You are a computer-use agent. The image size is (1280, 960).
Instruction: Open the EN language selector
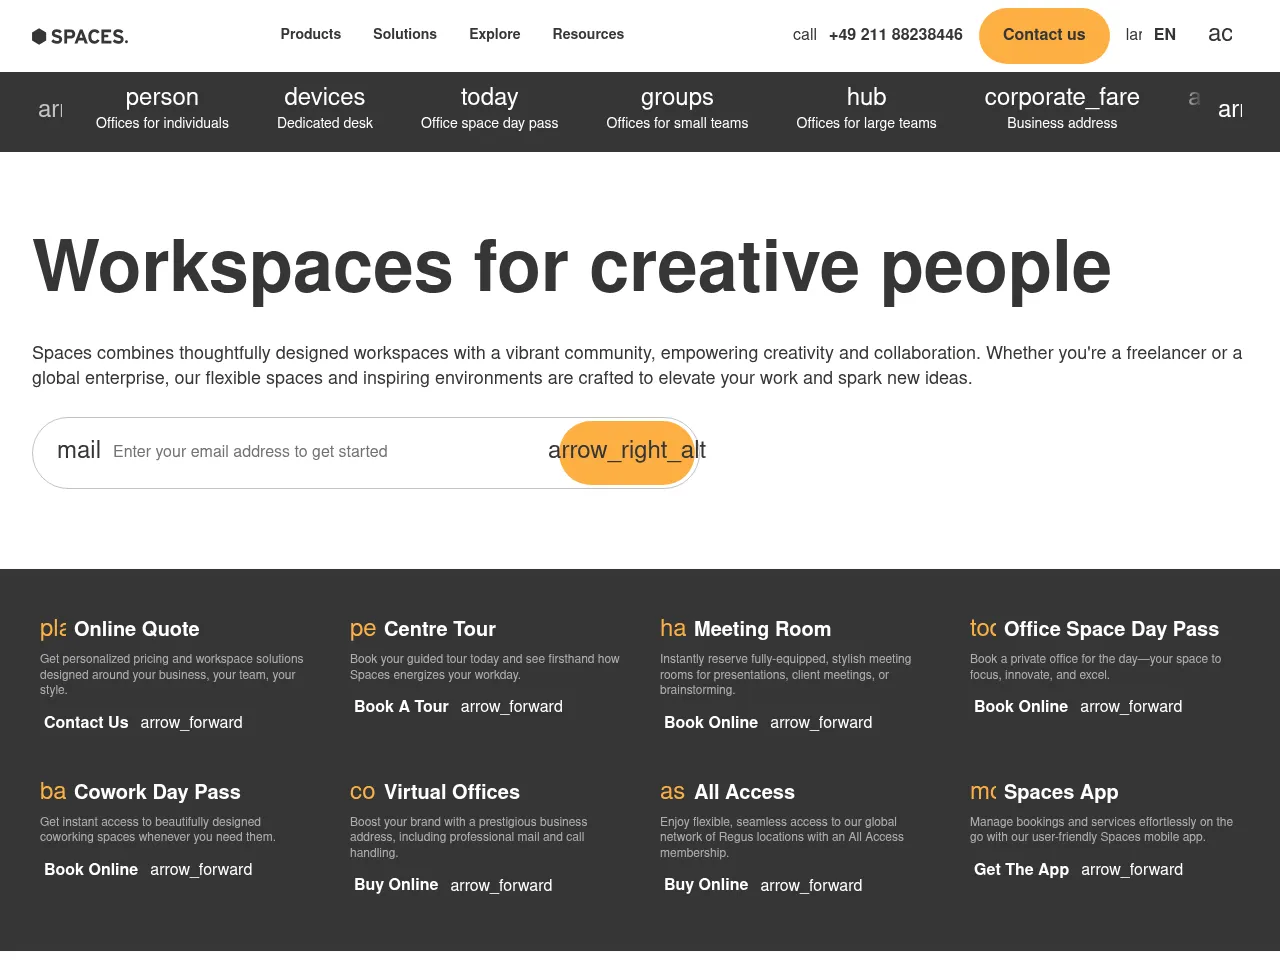pos(1164,34)
